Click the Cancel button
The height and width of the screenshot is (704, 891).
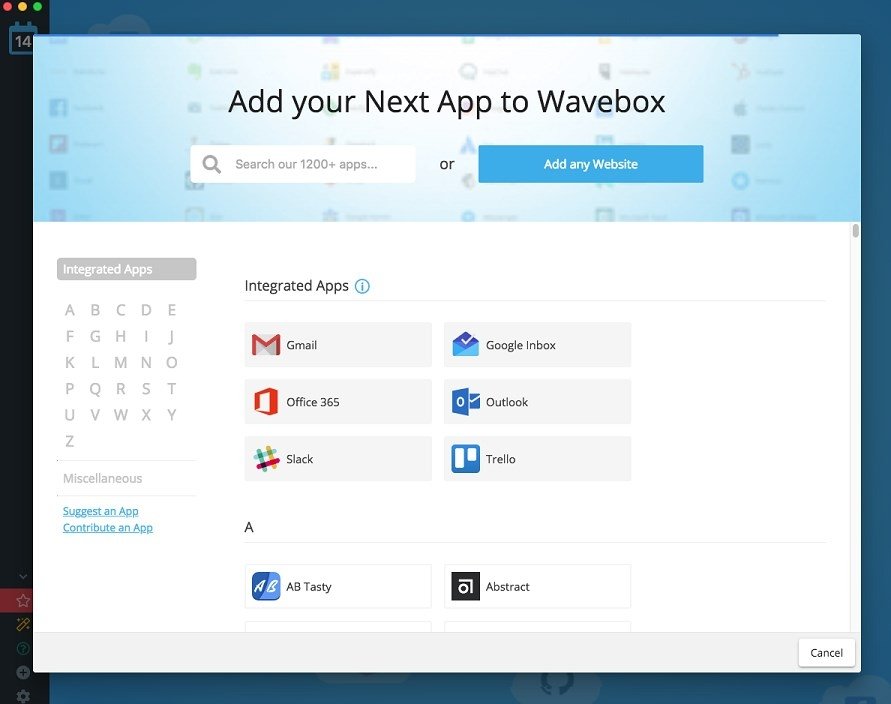pyautogui.click(x=826, y=653)
